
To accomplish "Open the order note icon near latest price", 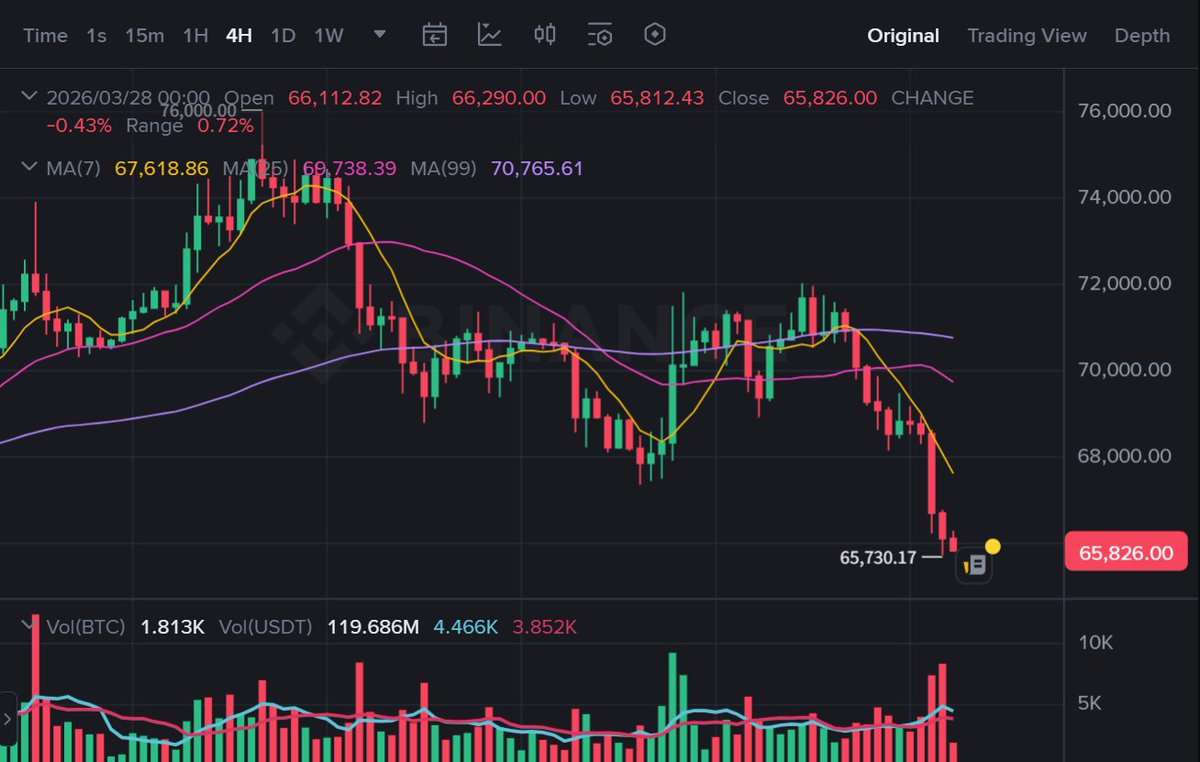I will 974,564.
